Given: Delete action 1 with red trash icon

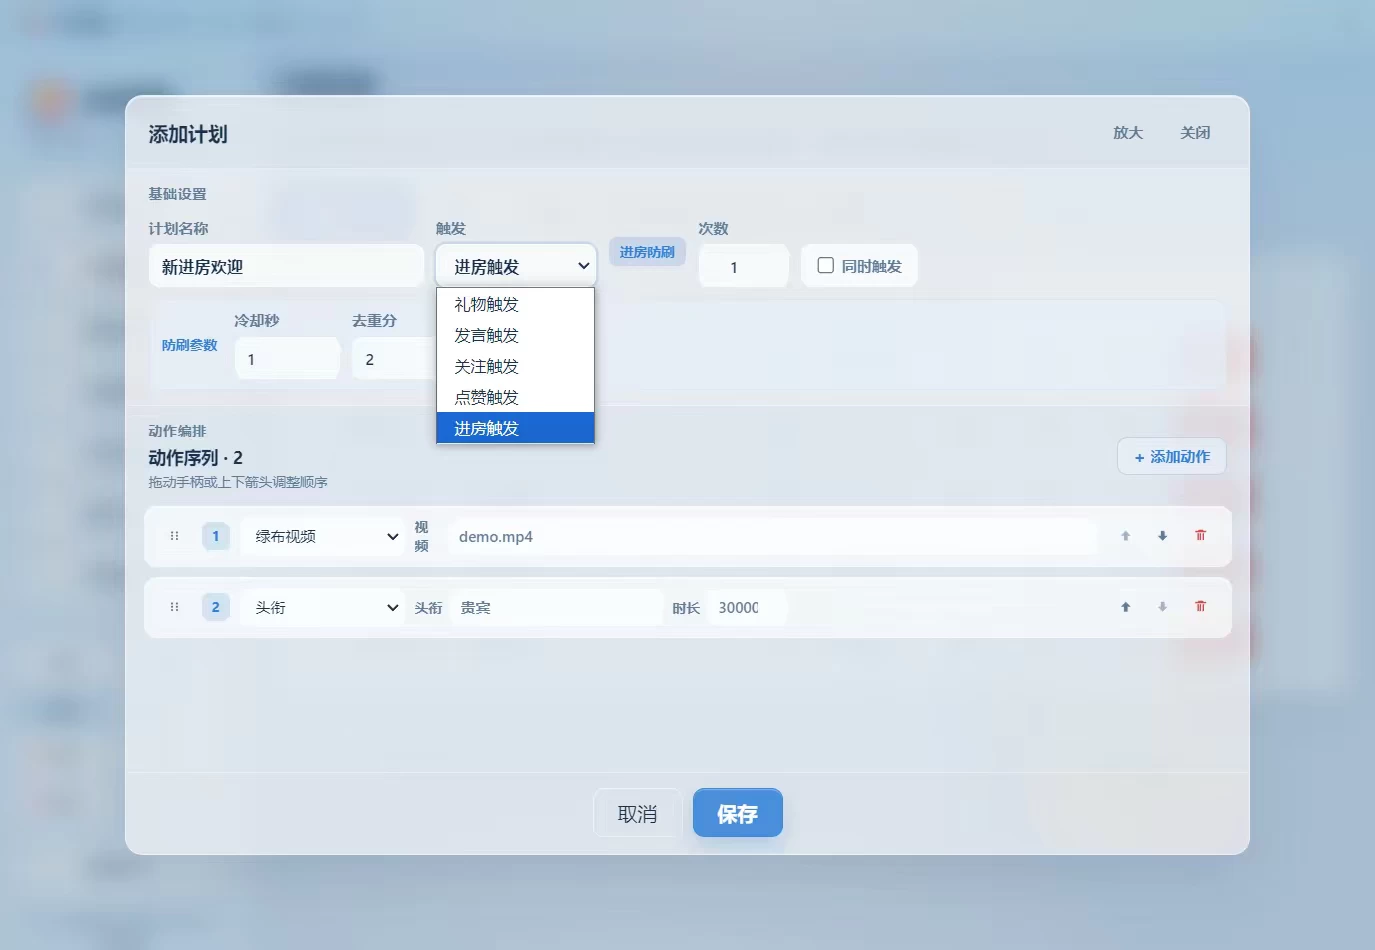Looking at the screenshot, I should [x=1200, y=536].
